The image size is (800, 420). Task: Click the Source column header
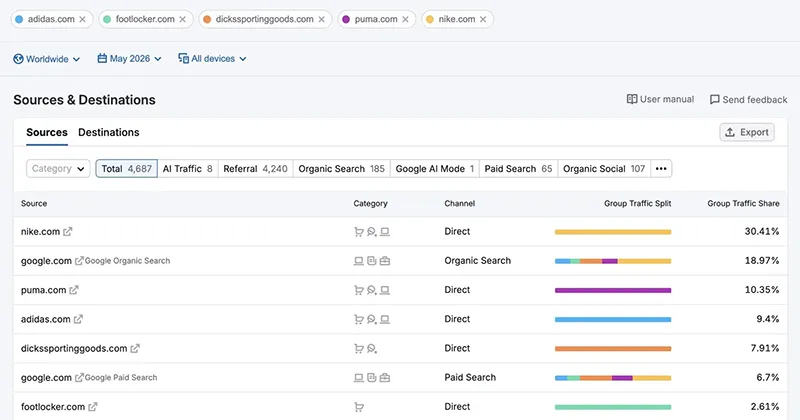tap(34, 204)
